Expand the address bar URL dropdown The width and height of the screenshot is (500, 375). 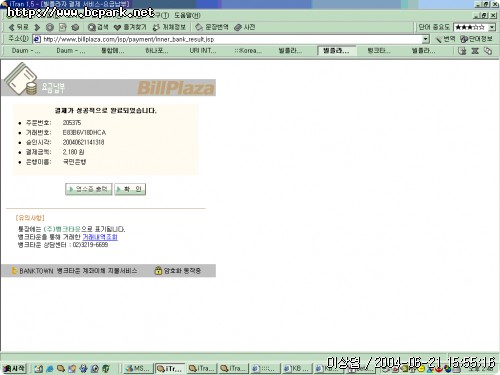click(425, 39)
